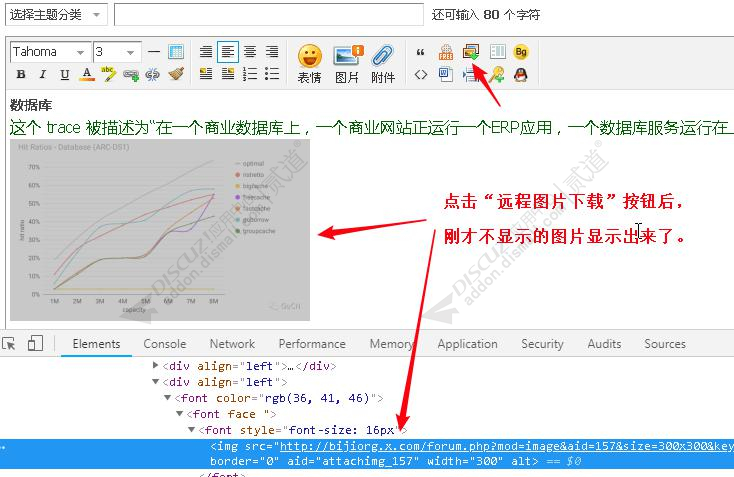This screenshot has width=734, height=477.
Task: Insert a table
Action: pyautogui.click(x=176, y=51)
